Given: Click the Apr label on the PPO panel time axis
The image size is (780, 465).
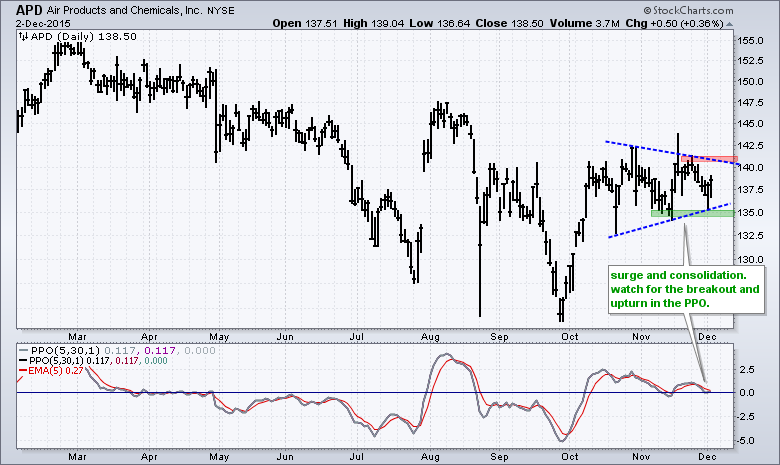Looking at the screenshot, I should click(149, 457).
